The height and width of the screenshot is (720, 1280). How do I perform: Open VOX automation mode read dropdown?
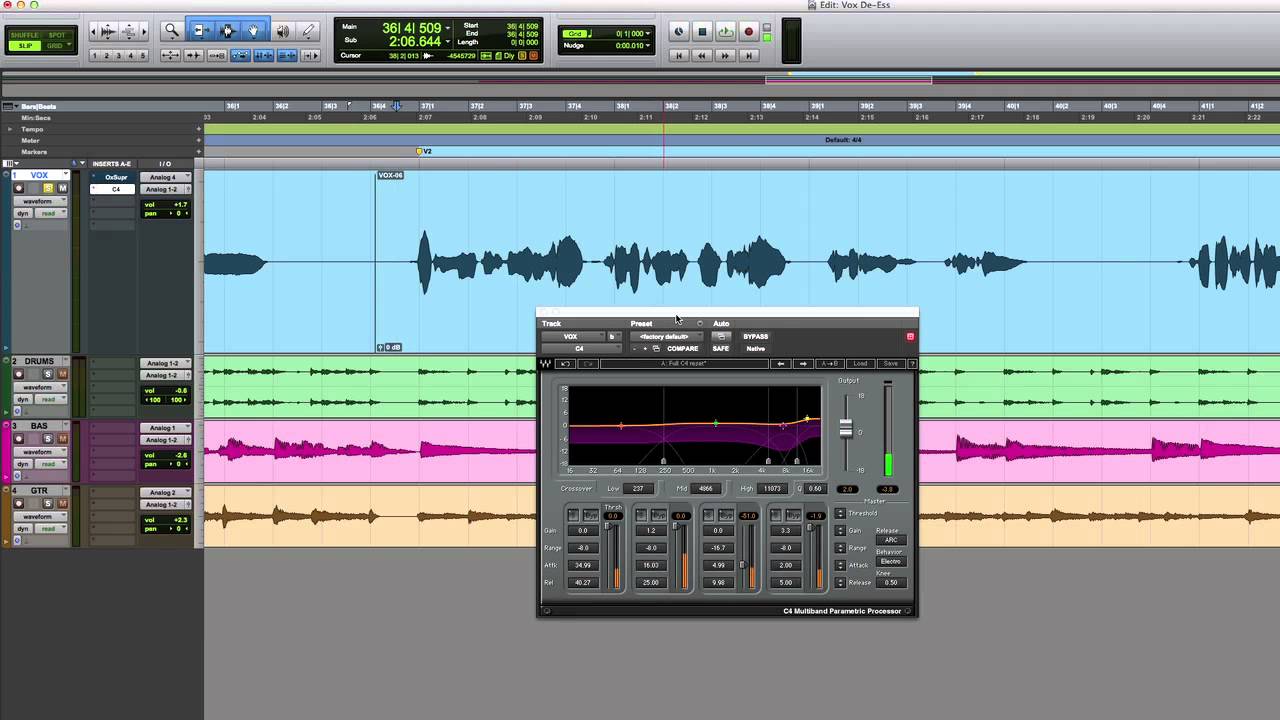coord(53,213)
